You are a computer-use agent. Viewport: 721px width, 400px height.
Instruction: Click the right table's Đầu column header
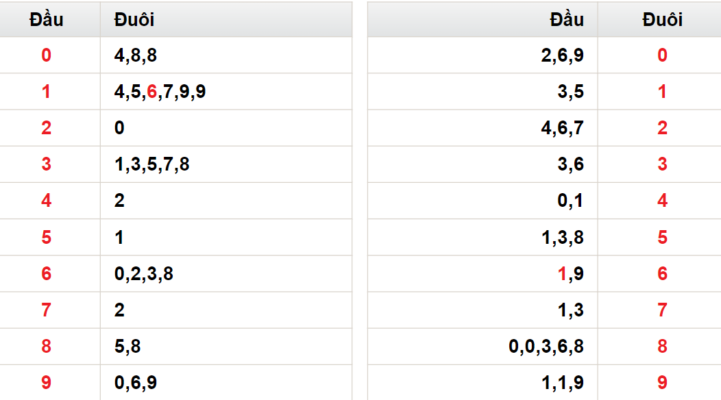point(482,19)
